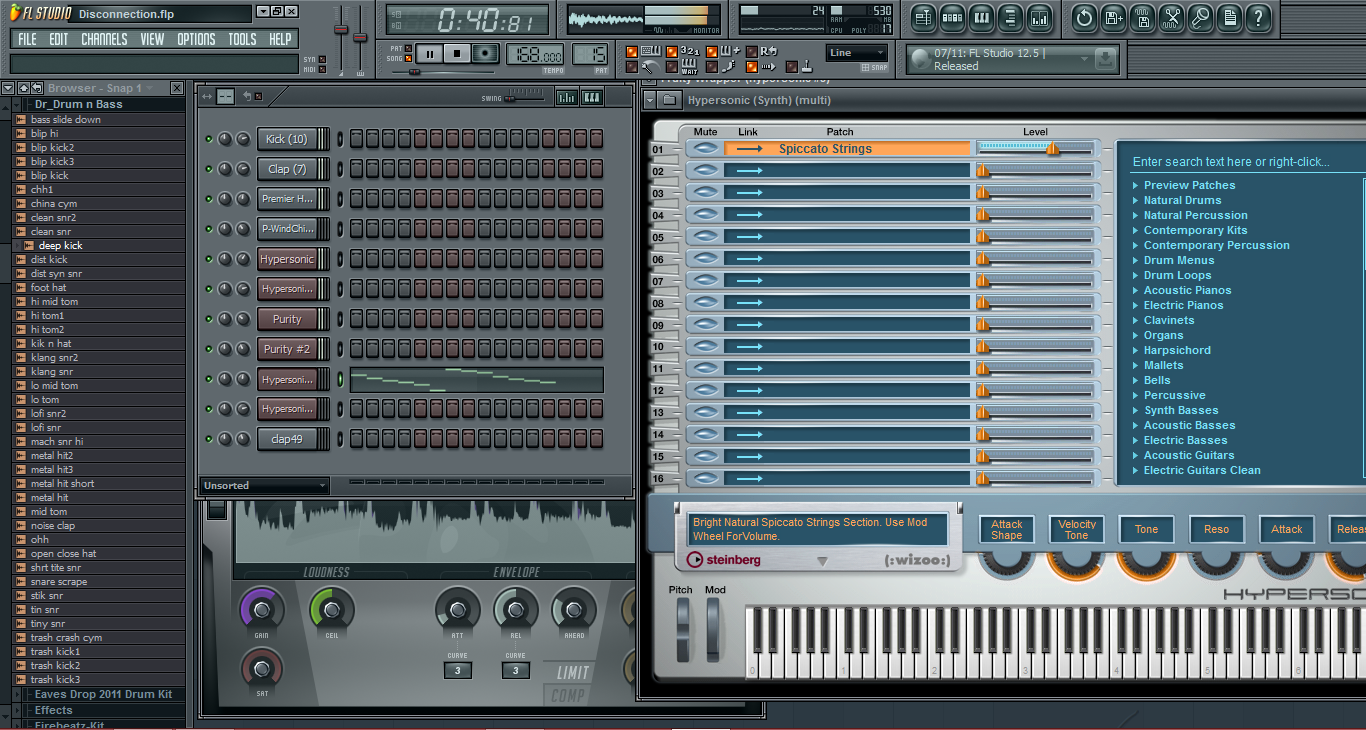The image size is (1366, 730).
Task: Click the tempo display 168.000
Action: point(535,54)
